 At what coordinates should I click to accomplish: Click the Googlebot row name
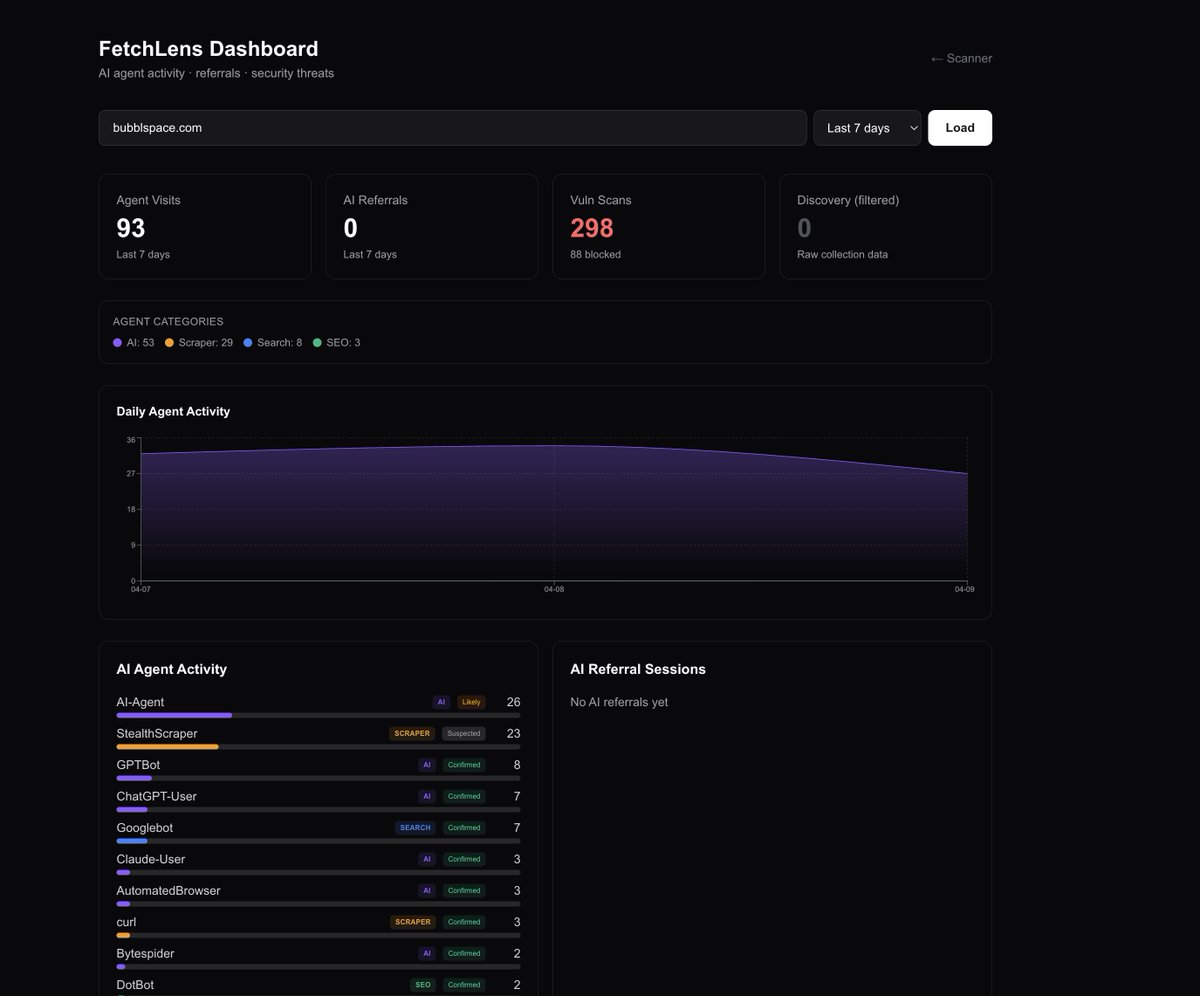coord(145,828)
